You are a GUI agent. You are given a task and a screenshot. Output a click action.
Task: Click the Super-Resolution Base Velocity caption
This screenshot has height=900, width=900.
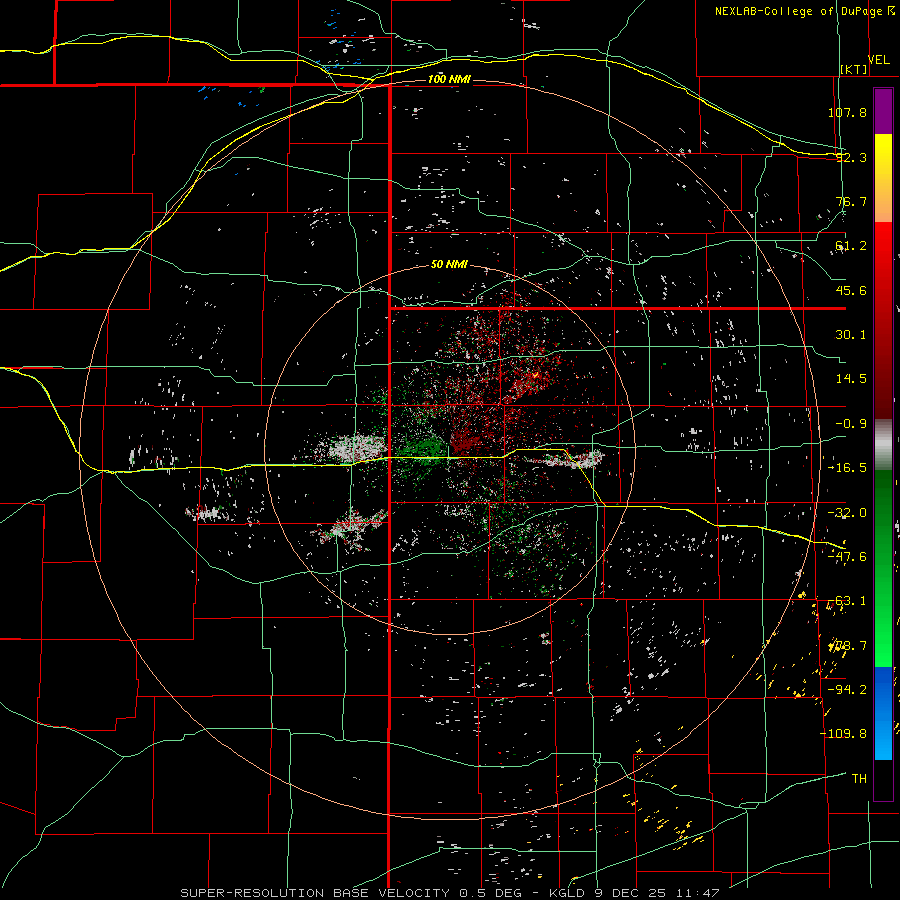pos(449,893)
